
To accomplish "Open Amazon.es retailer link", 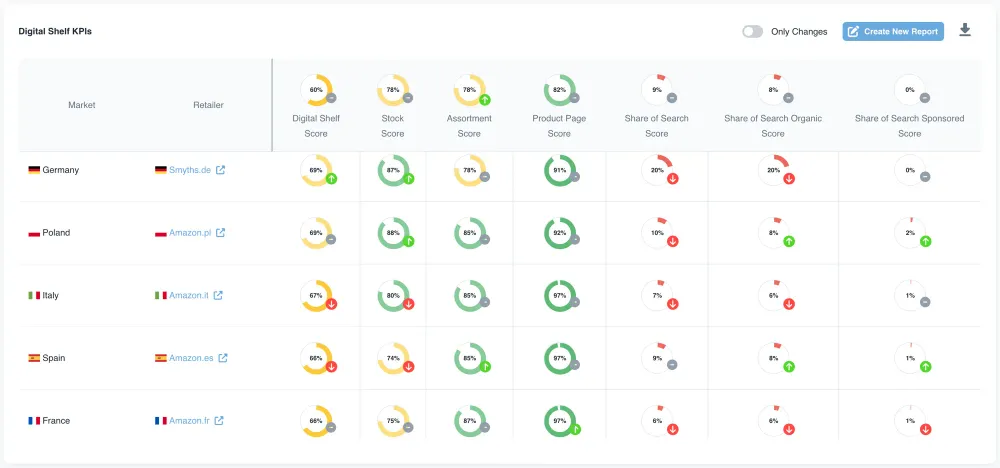I will (191, 358).
